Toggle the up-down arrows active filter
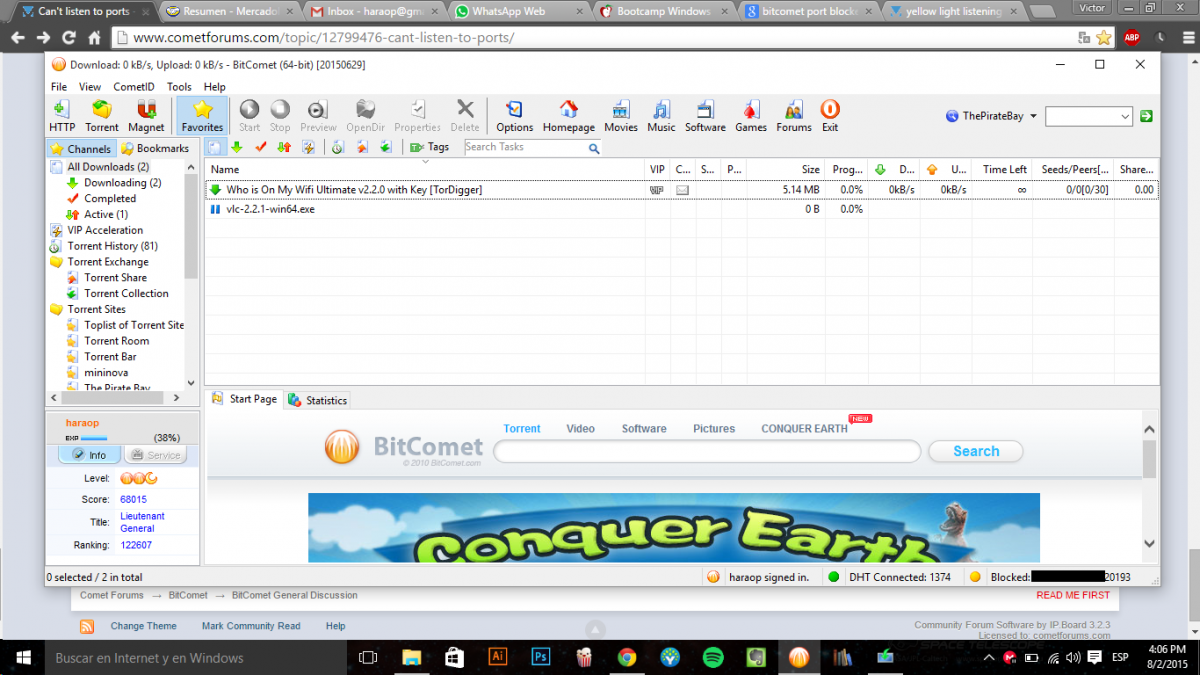Image resolution: width=1200 pixels, height=675 pixels. (284, 147)
